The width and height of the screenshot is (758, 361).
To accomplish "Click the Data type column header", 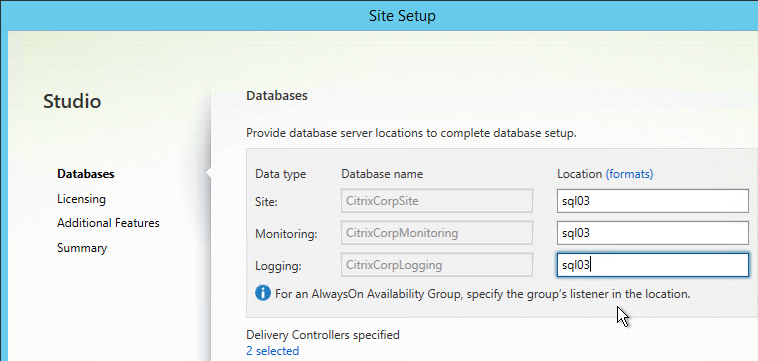I will point(280,174).
